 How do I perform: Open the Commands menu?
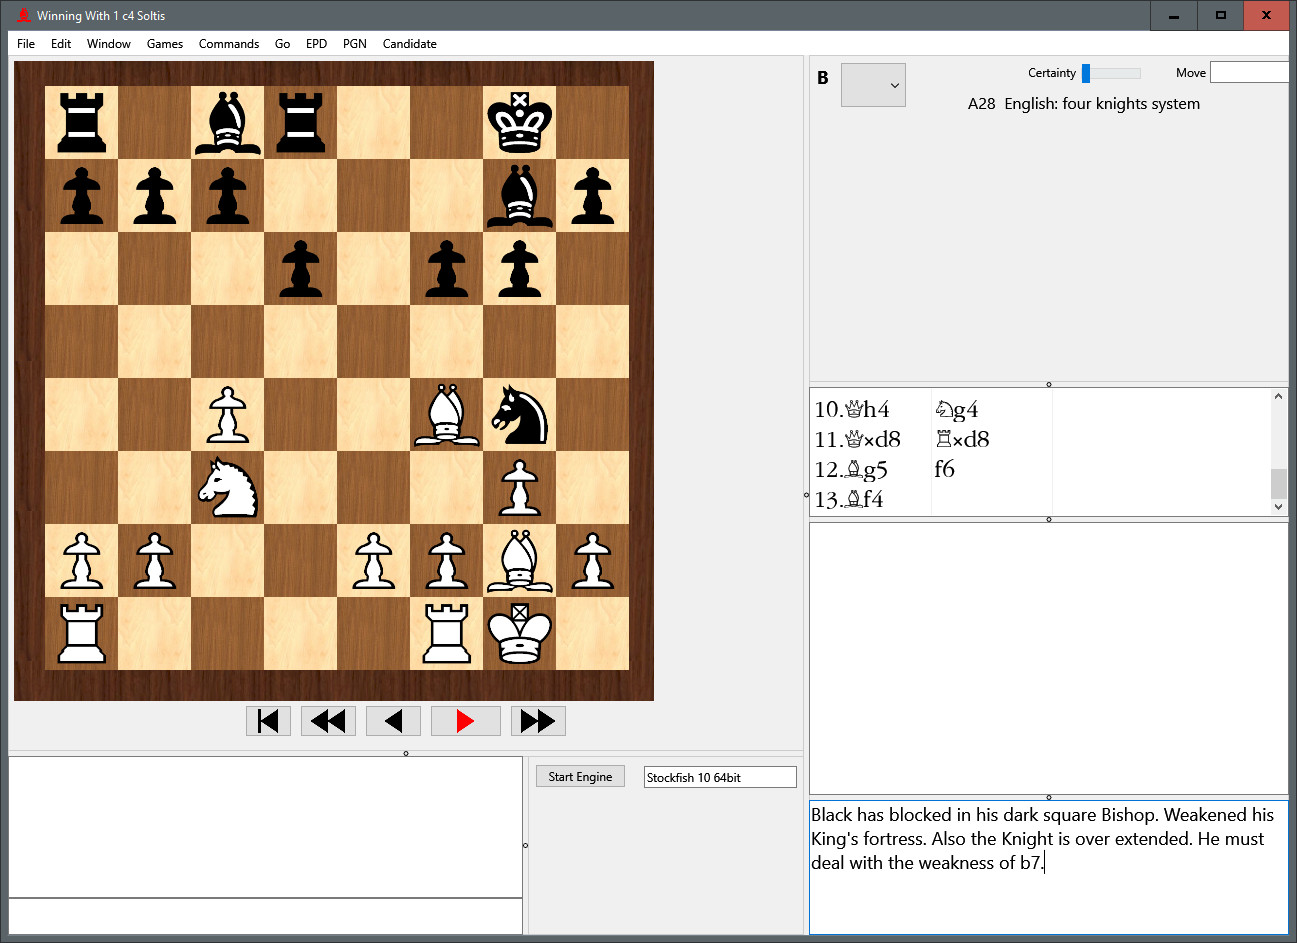point(229,43)
